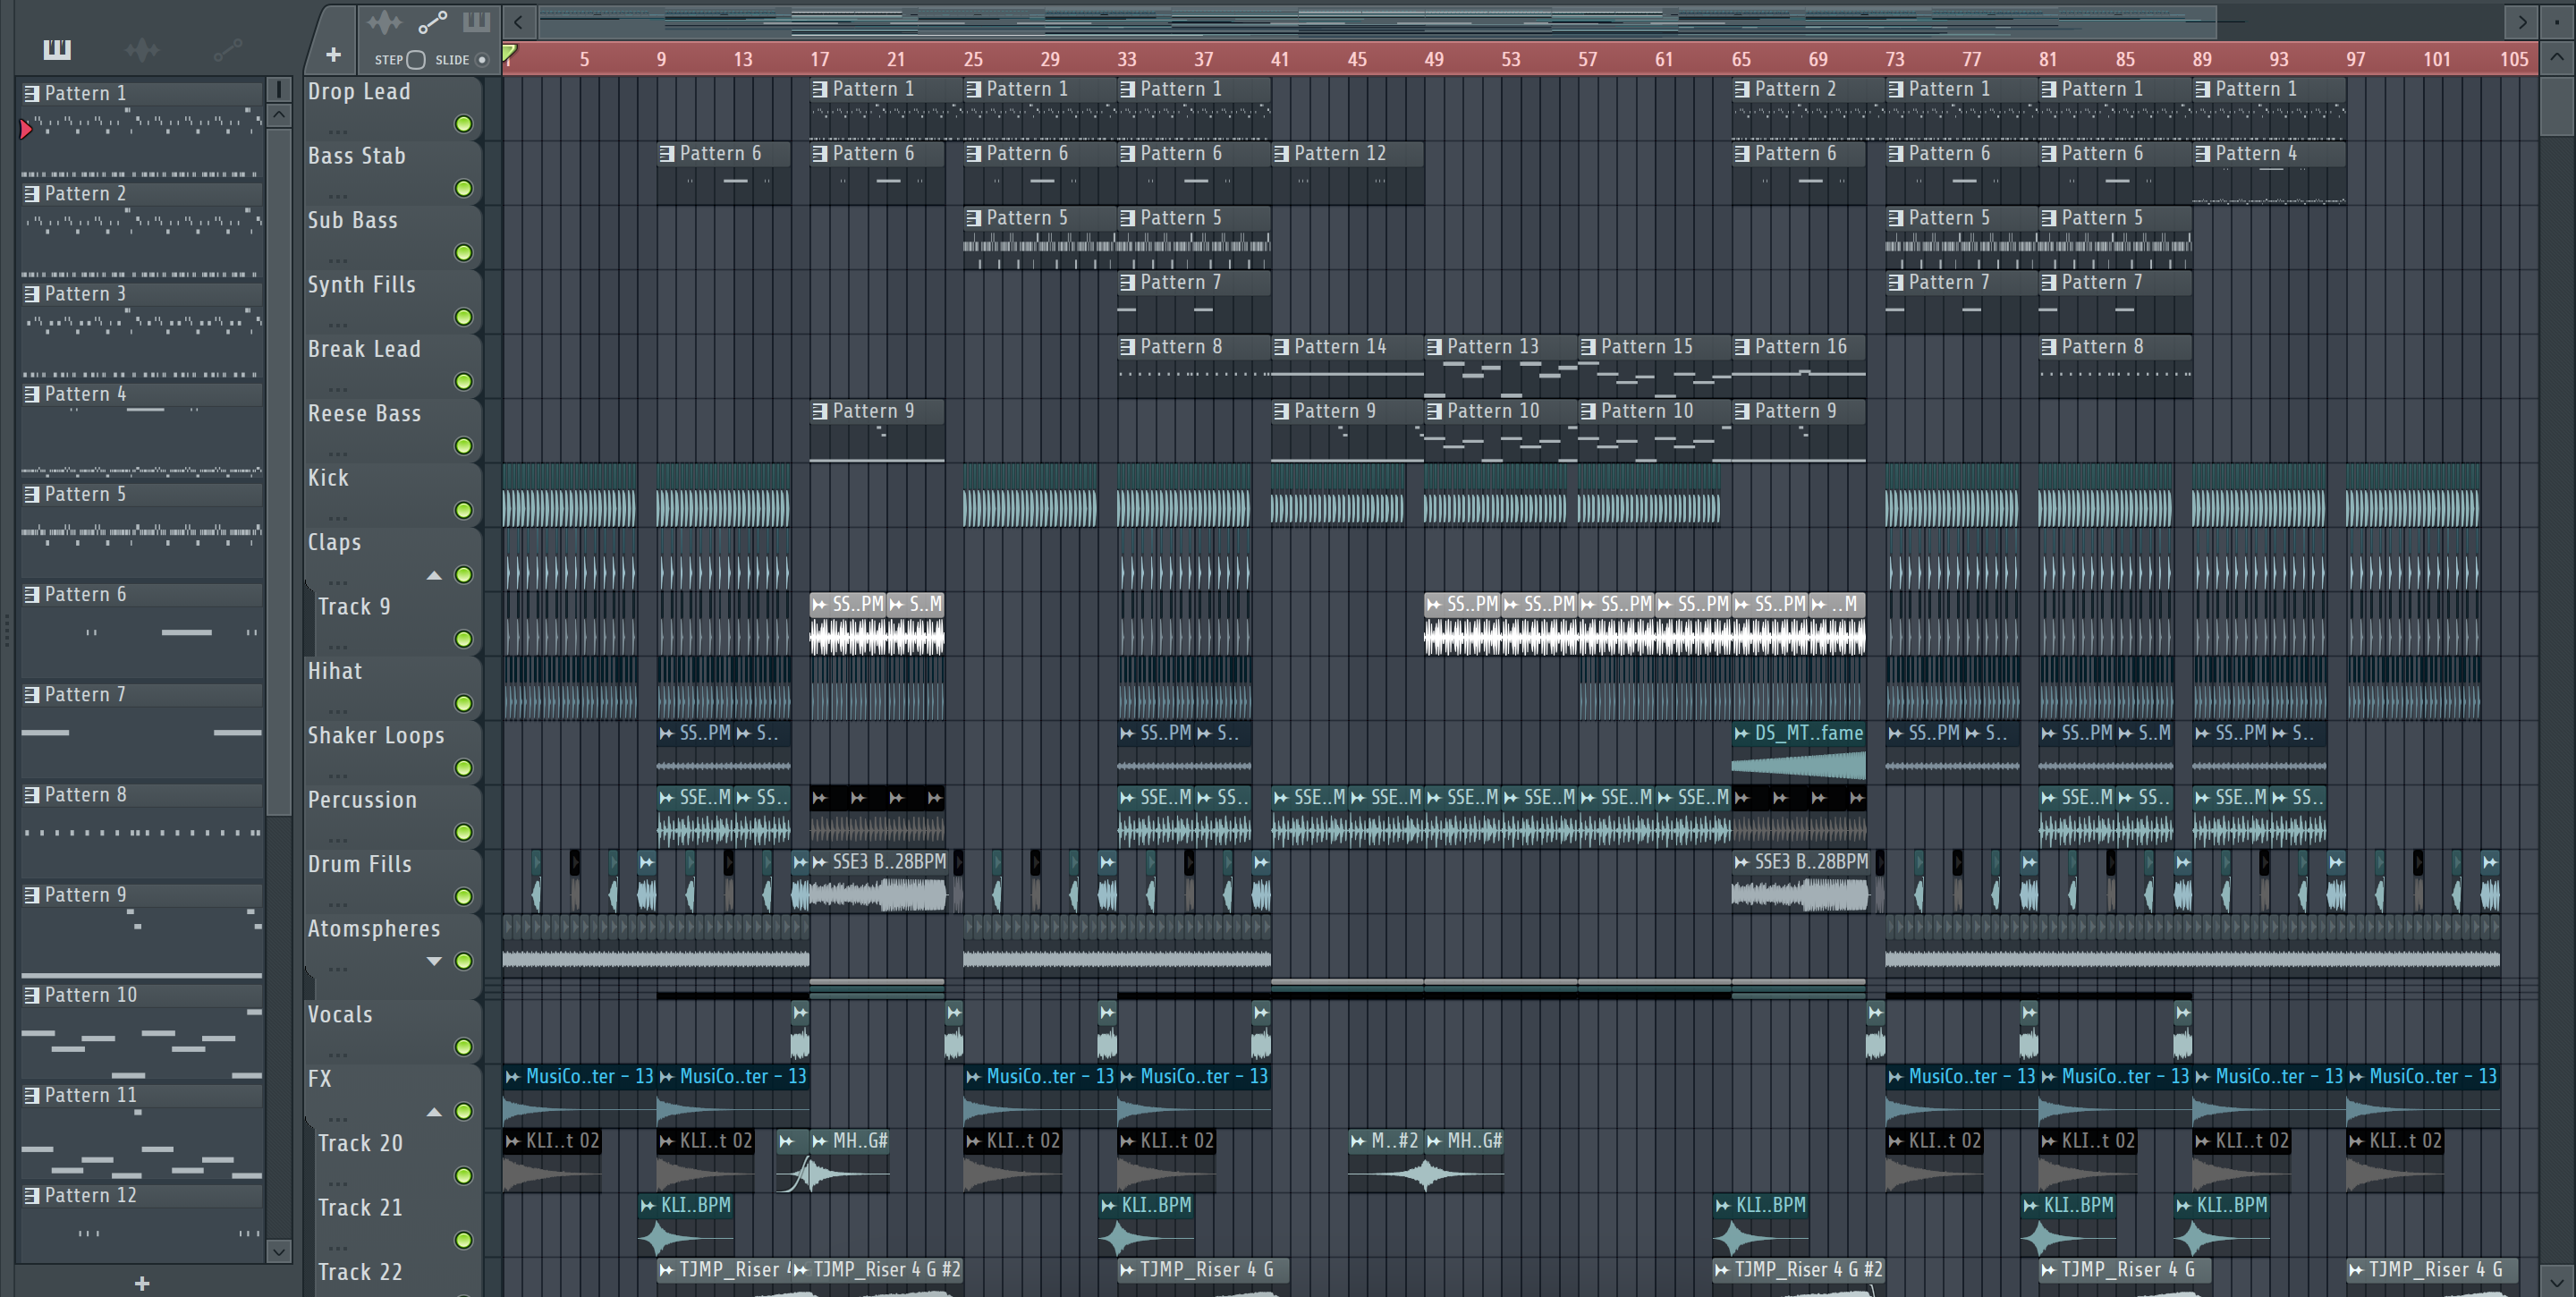Mute the Percussion track
This screenshot has width=2576, height=1297.
pyautogui.click(x=464, y=832)
